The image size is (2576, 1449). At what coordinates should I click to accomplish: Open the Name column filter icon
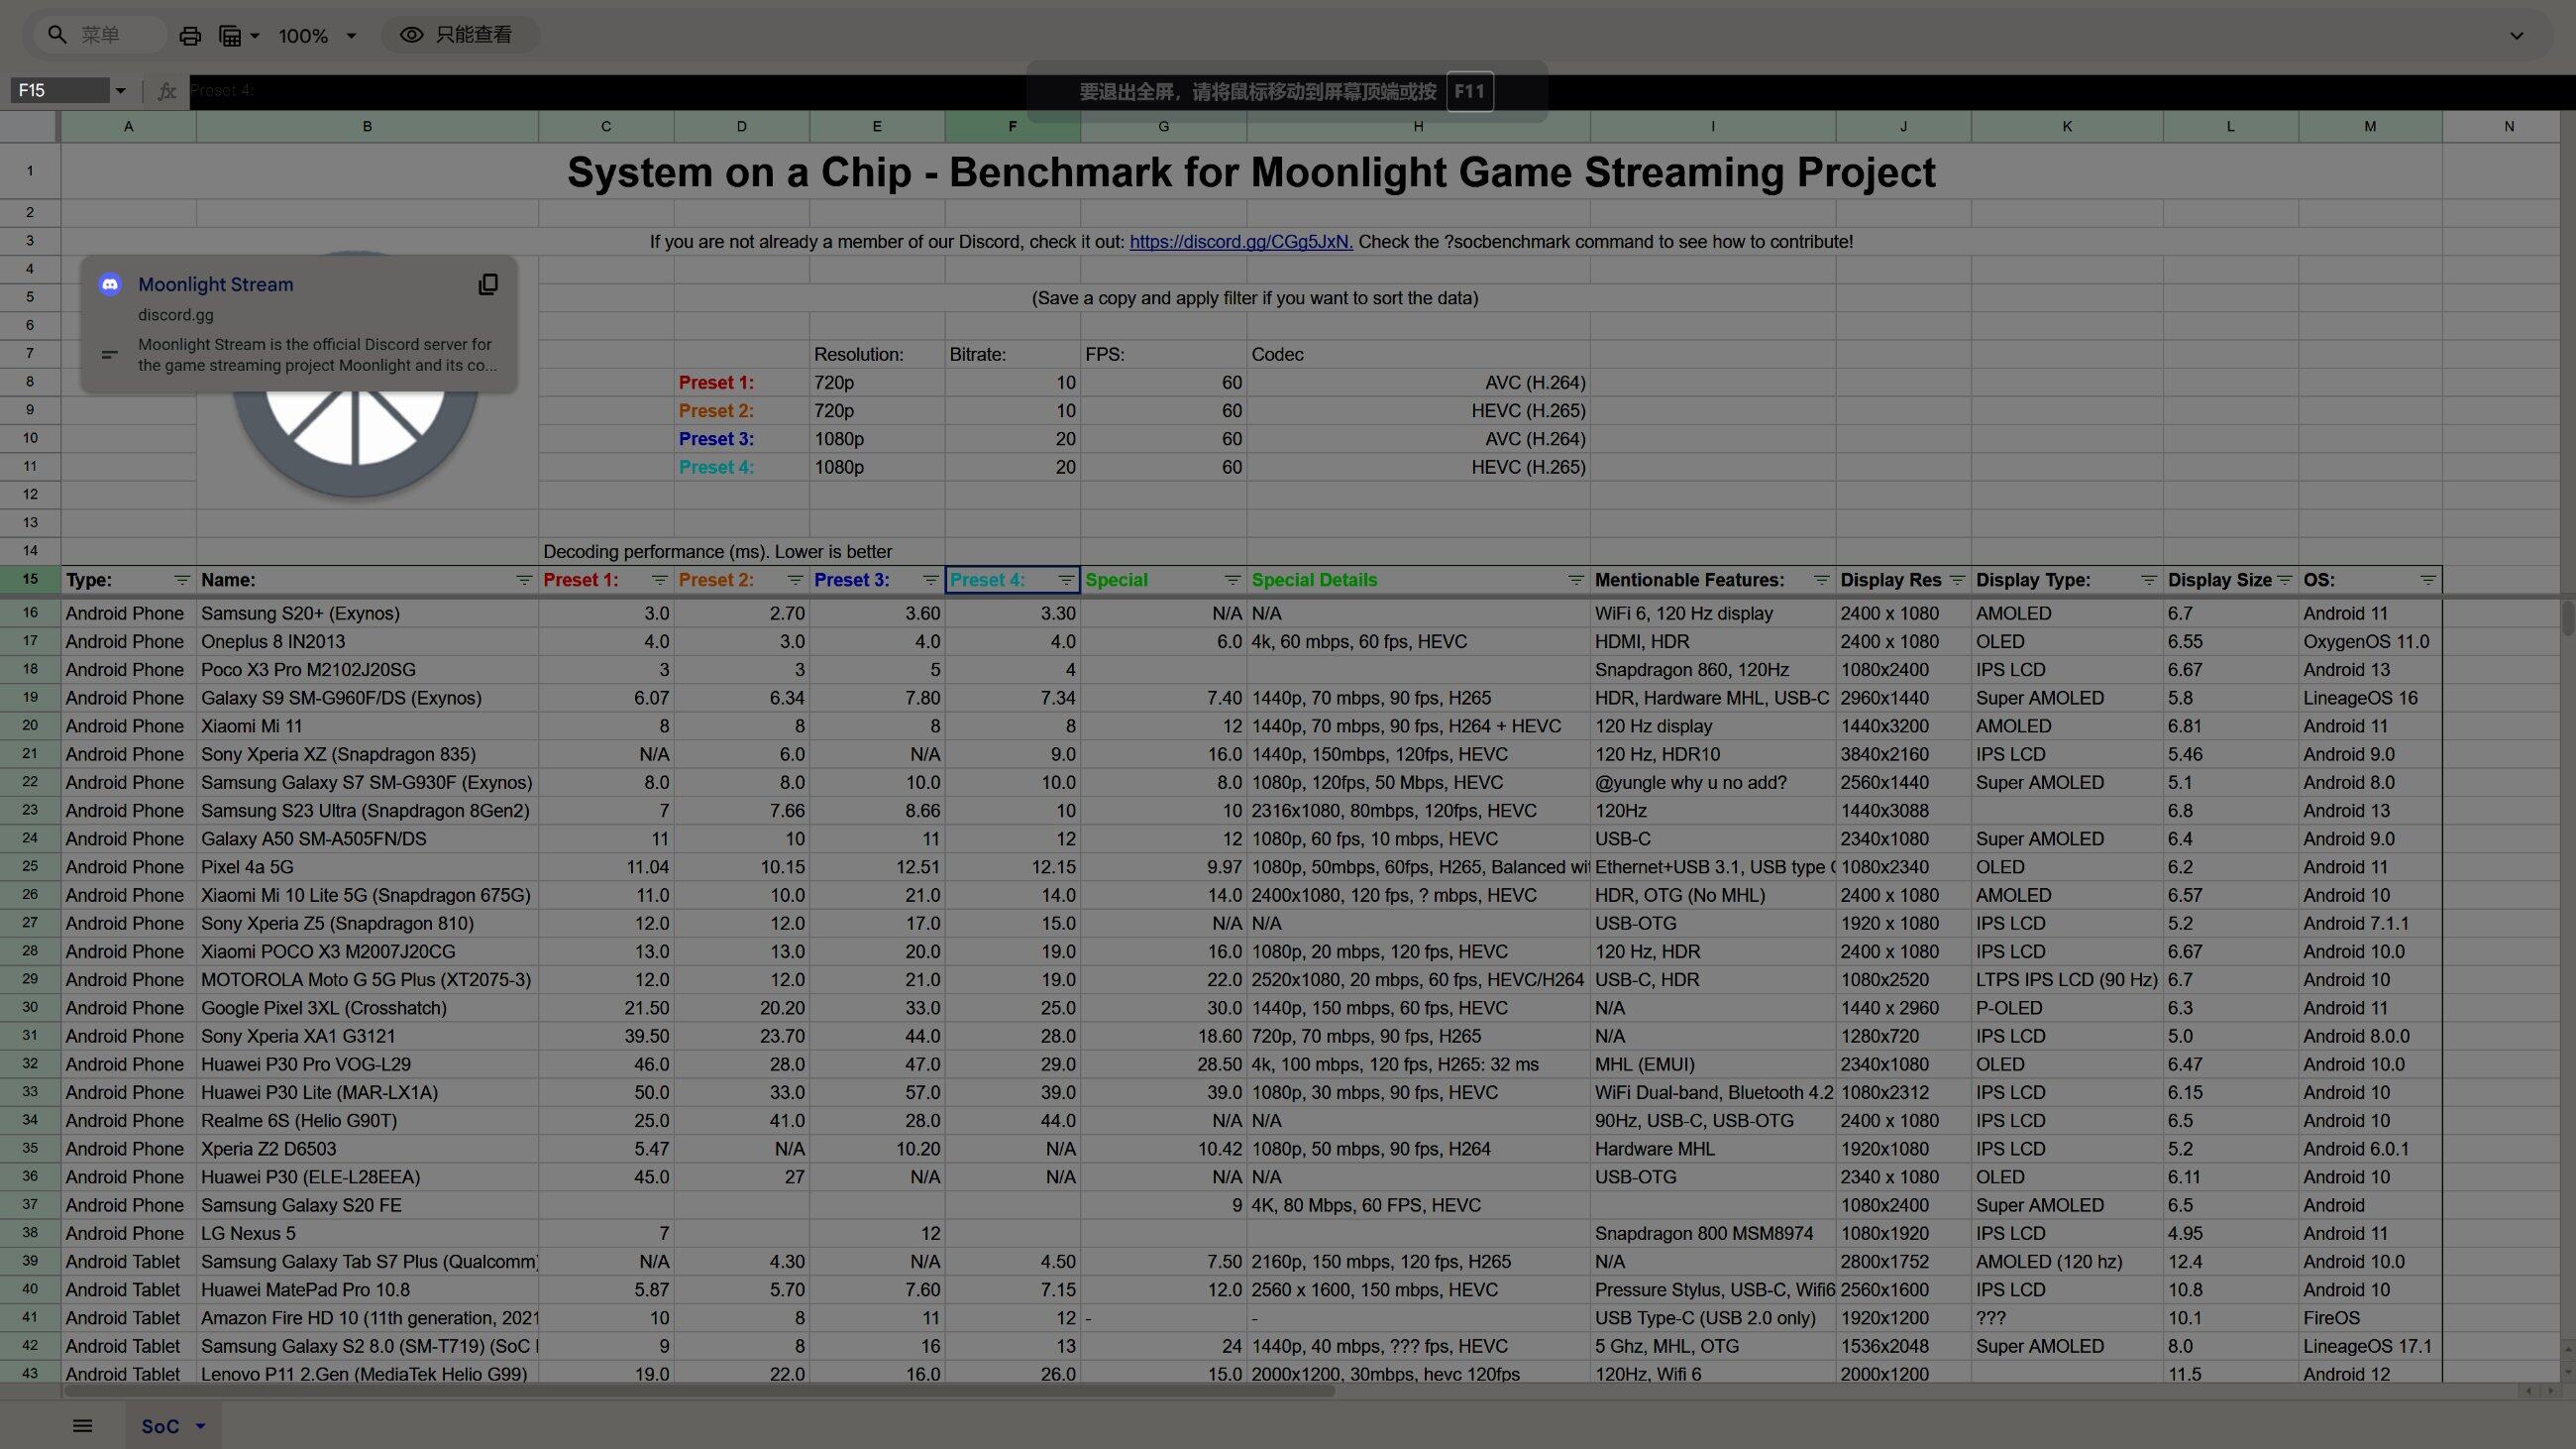[x=523, y=580]
